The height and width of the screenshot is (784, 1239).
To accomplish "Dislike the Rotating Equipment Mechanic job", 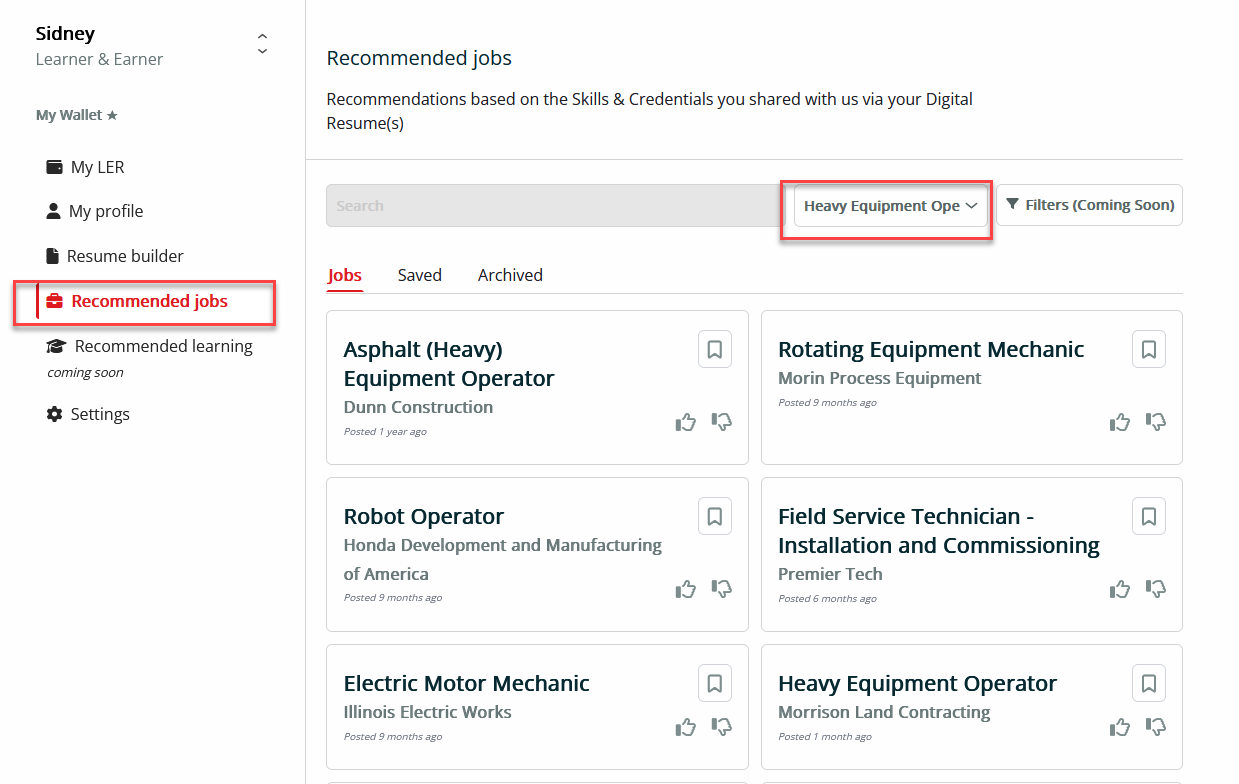I will (x=1156, y=422).
